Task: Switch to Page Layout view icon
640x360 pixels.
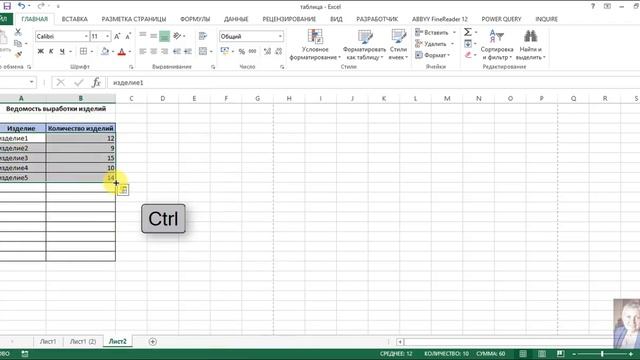Action: click(x=542, y=354)
